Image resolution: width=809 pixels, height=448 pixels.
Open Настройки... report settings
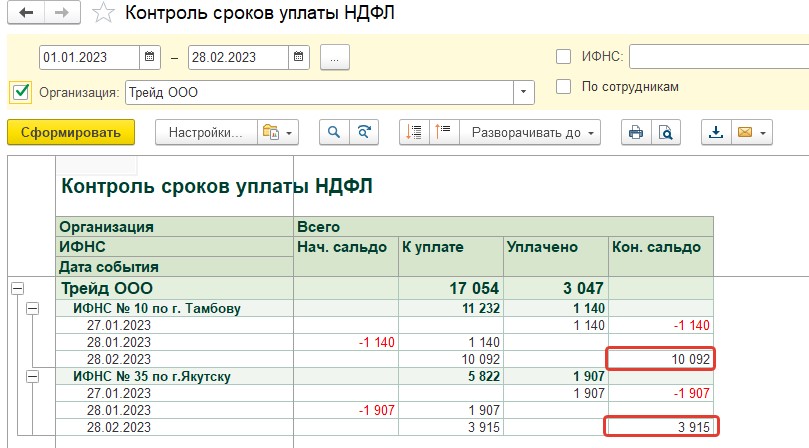click(206, 133)
